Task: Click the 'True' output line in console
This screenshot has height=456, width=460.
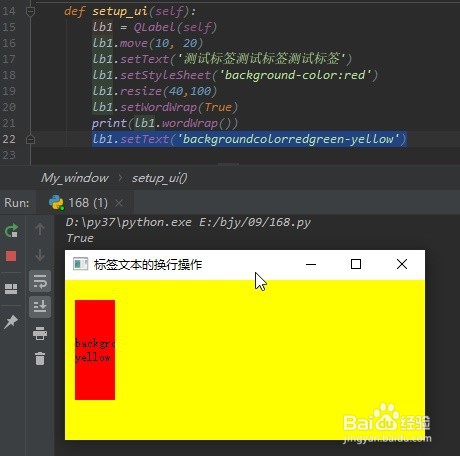Action: [80, 238]
